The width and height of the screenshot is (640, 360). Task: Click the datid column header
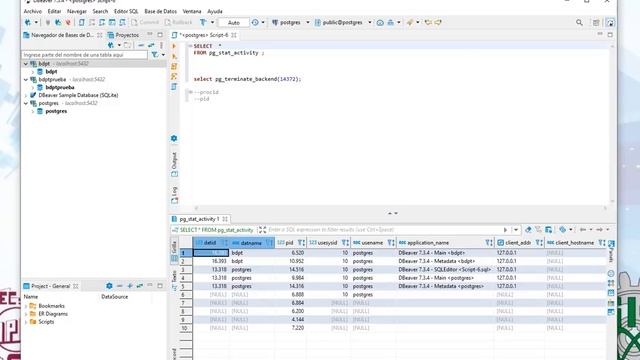click(210, 243)
